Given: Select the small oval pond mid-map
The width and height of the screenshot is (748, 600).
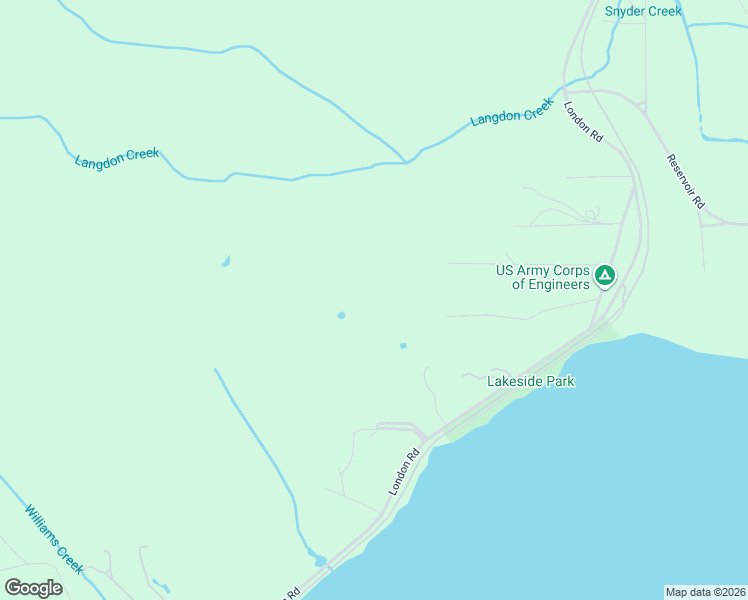Looking at the screenshot, I should click(341, 315).
